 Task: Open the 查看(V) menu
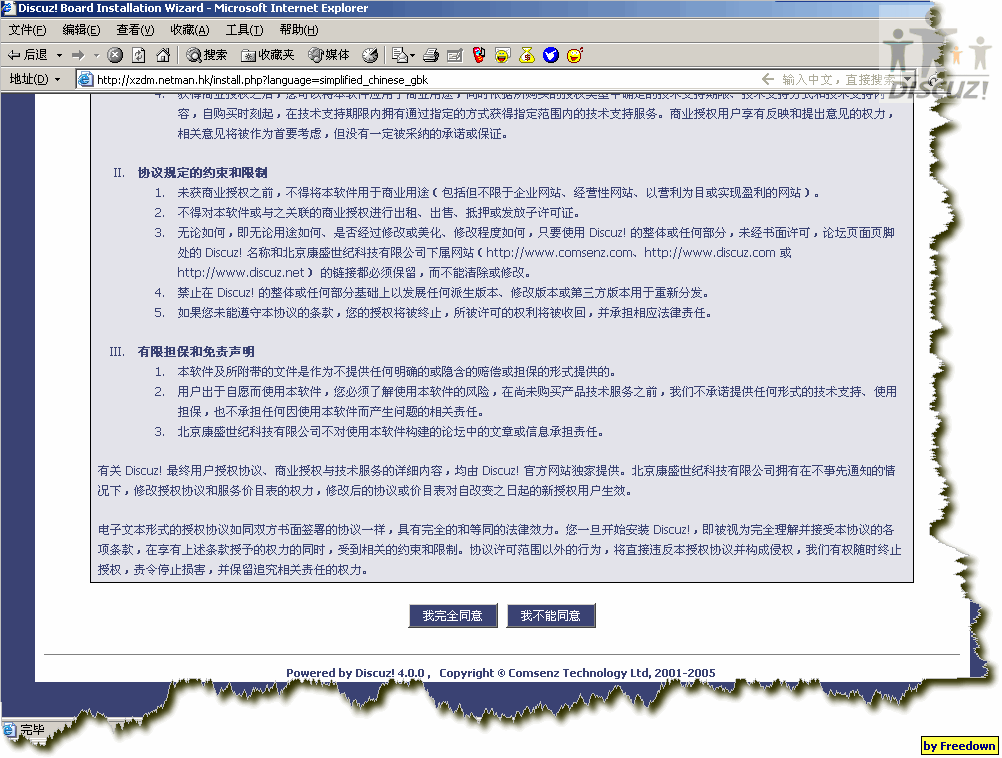pyautogui.click(x=135, y=30)
